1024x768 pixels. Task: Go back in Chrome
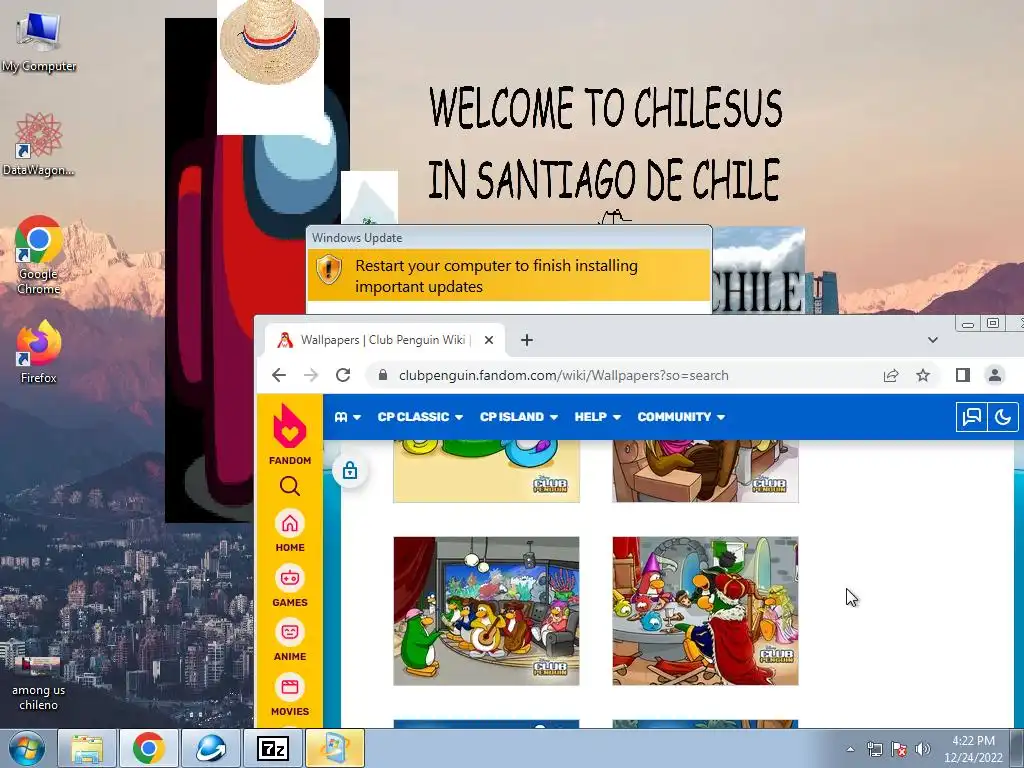279,375
